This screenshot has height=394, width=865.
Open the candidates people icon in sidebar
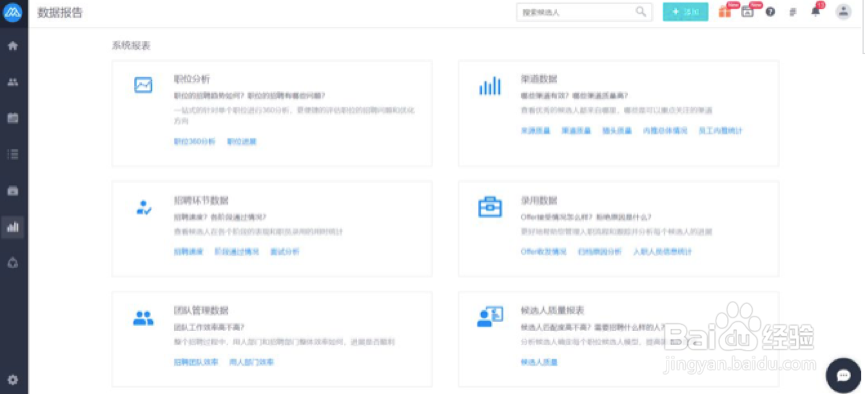[13, 82]
